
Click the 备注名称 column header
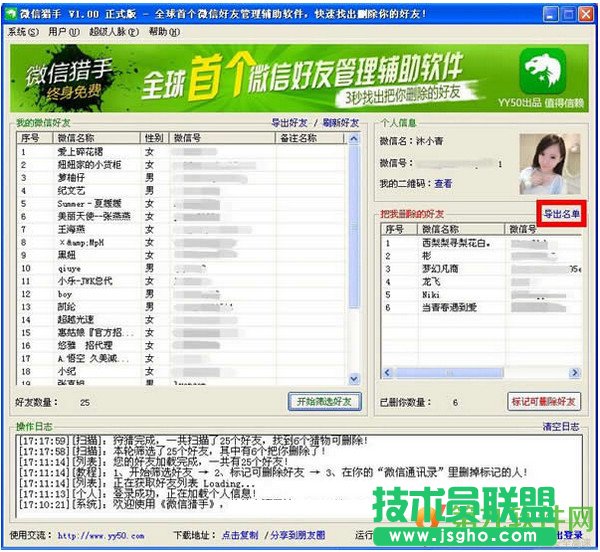(310, 138)
